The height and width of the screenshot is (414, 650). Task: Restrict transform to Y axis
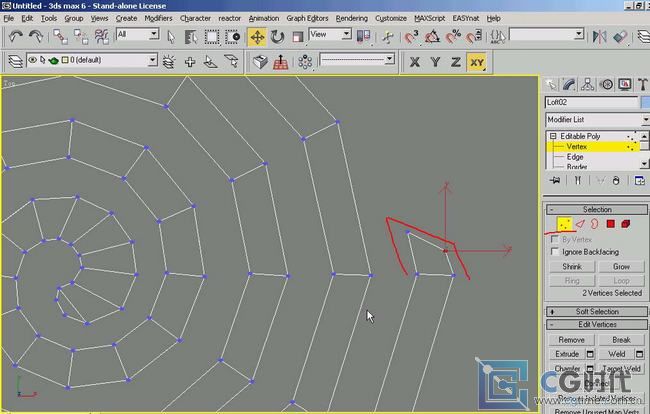pos(435,62)
